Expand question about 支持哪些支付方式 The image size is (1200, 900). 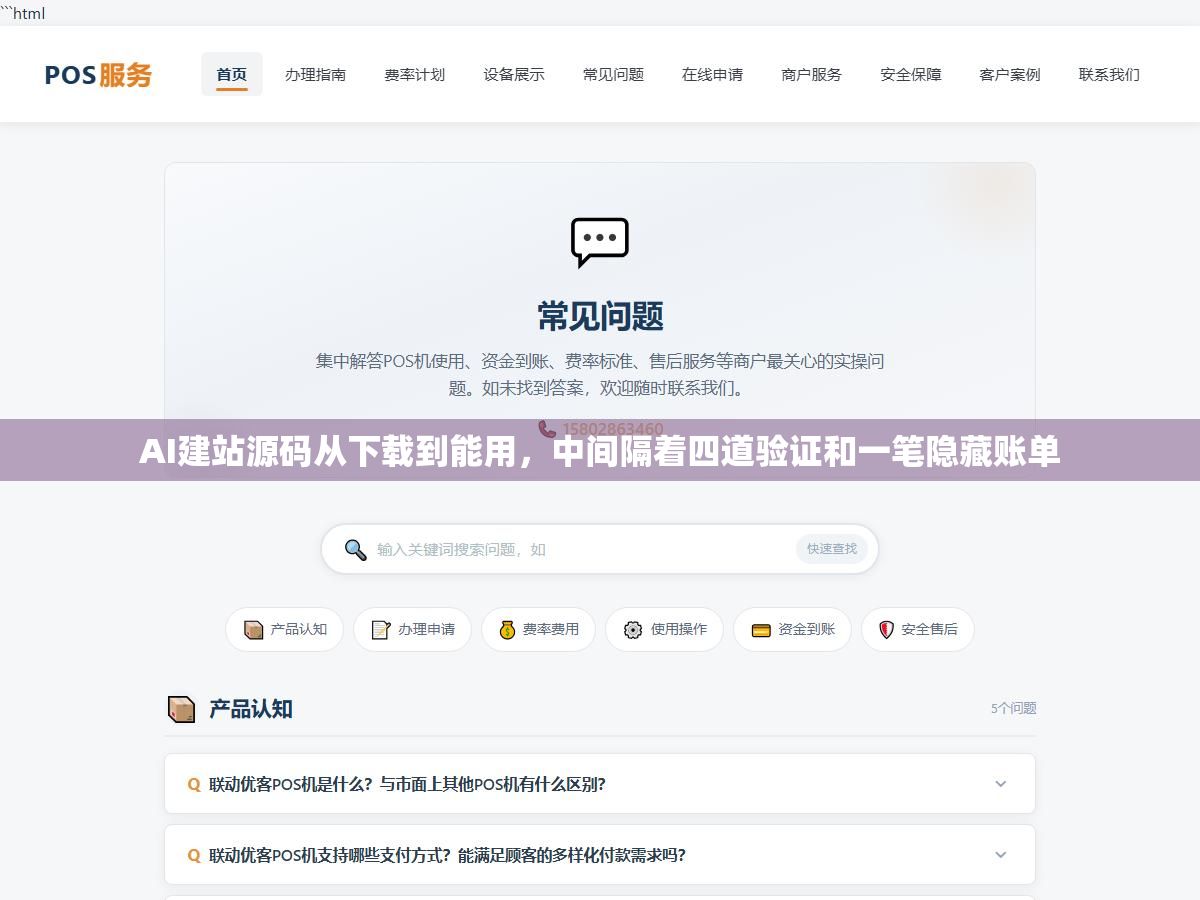pos(600,855)
